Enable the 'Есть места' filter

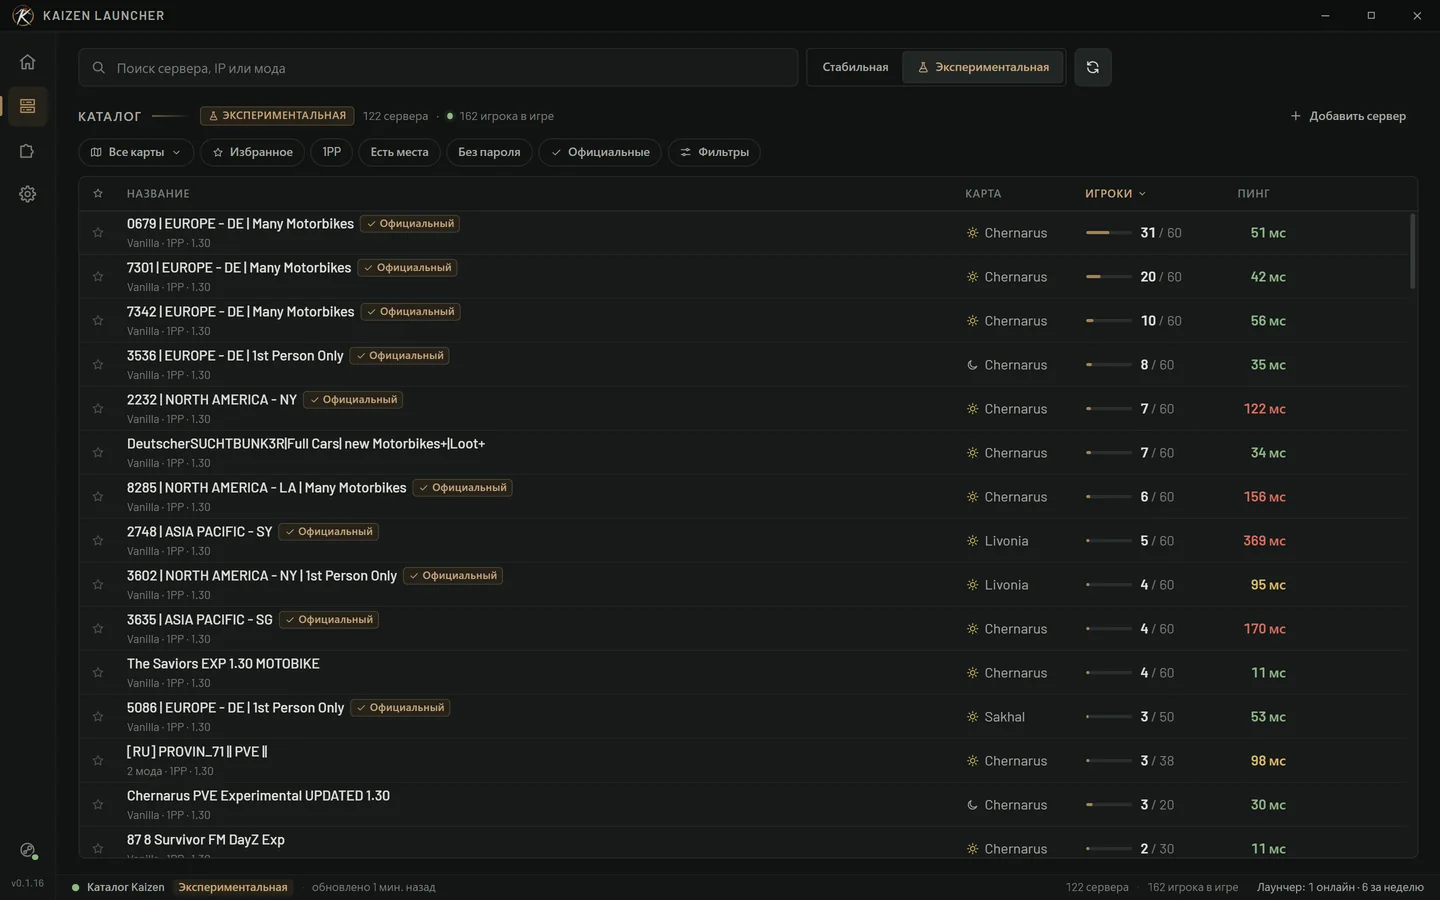tap(399, 152)
